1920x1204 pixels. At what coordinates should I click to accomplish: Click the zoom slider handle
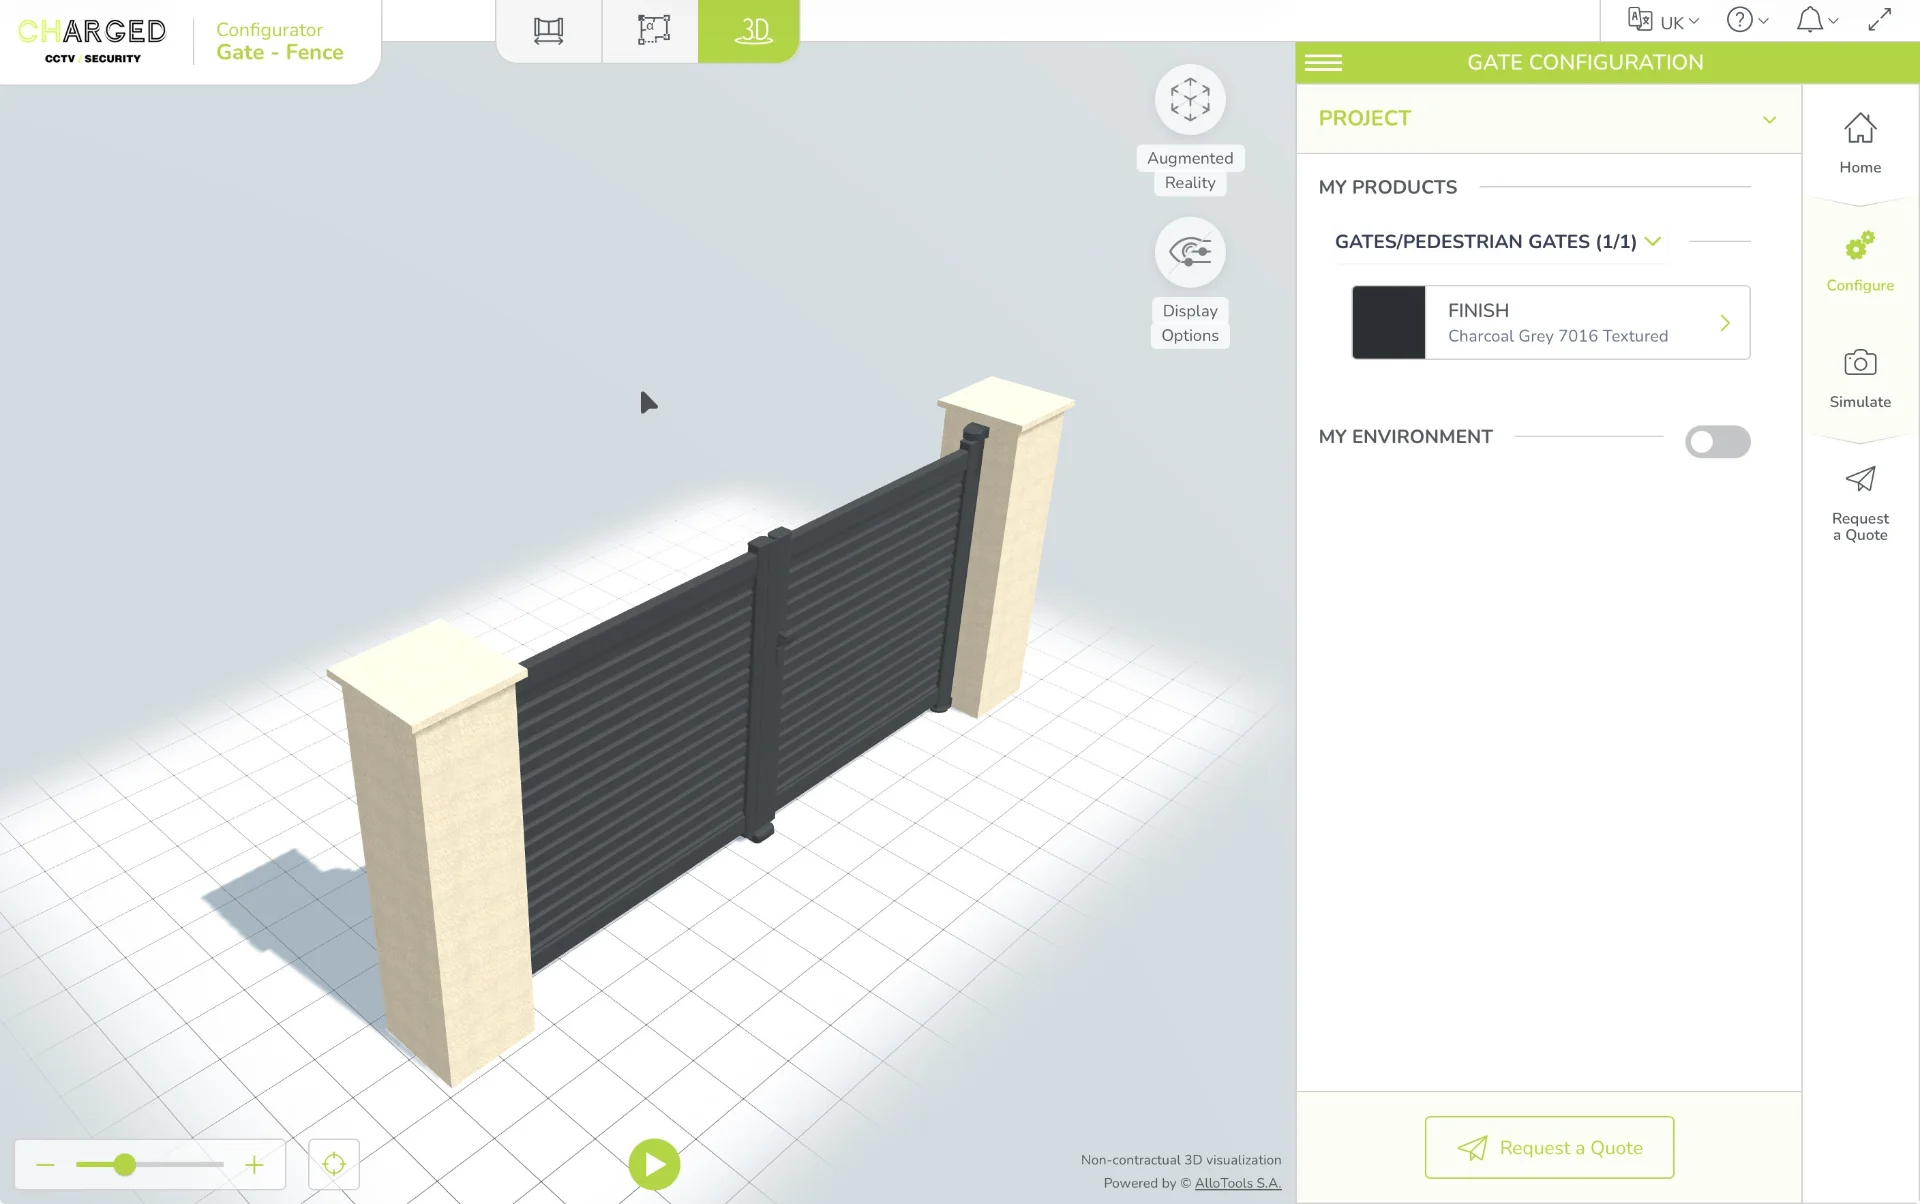click(x=124, y=1165)
